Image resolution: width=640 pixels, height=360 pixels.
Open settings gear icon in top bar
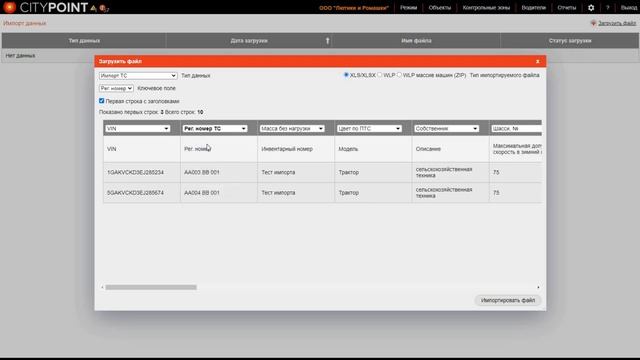tap(591, 8)
